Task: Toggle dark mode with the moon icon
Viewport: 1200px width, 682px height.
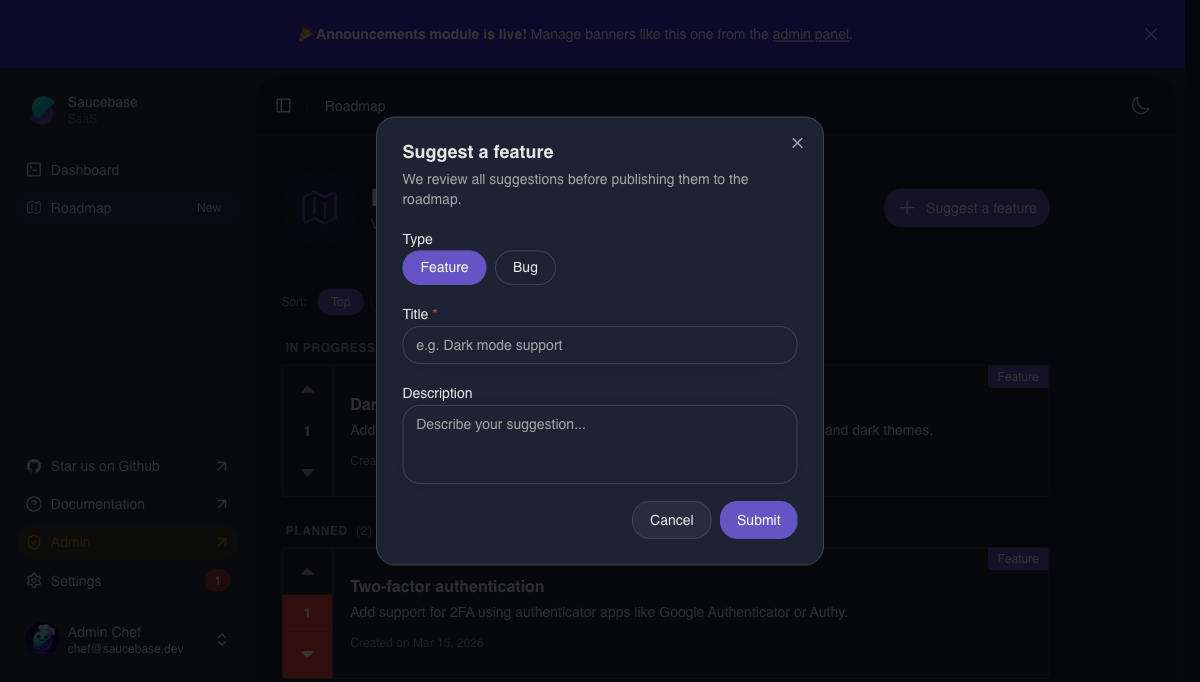Action: pos(1140,105)
